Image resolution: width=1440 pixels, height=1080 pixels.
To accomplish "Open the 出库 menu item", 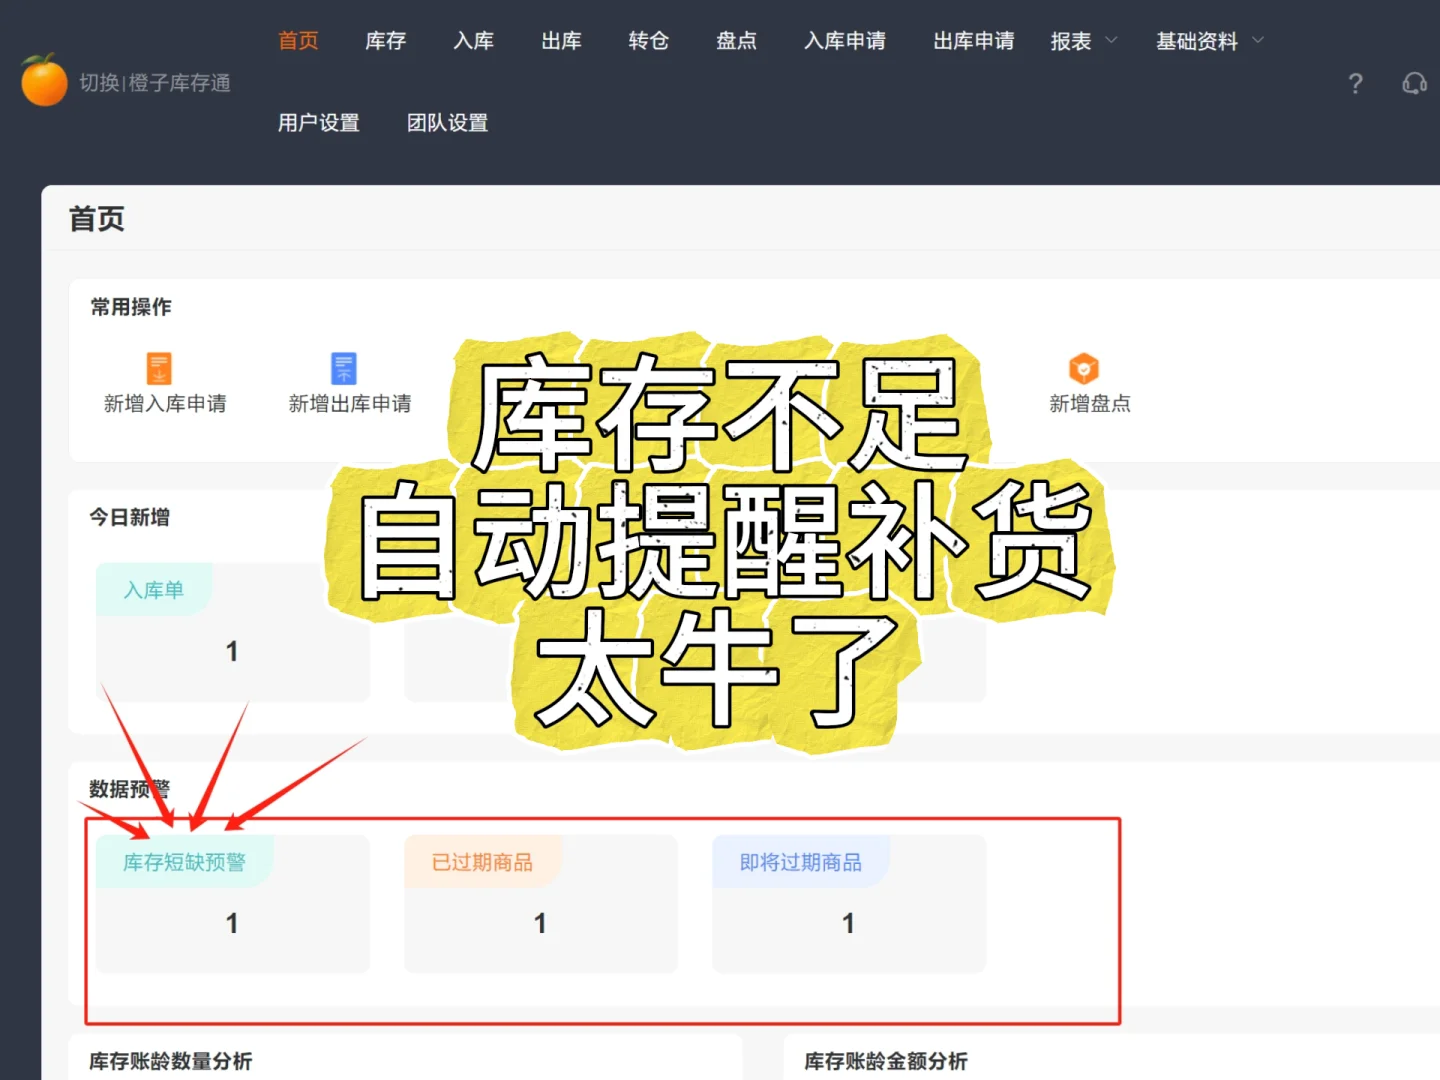I will 561,41.
